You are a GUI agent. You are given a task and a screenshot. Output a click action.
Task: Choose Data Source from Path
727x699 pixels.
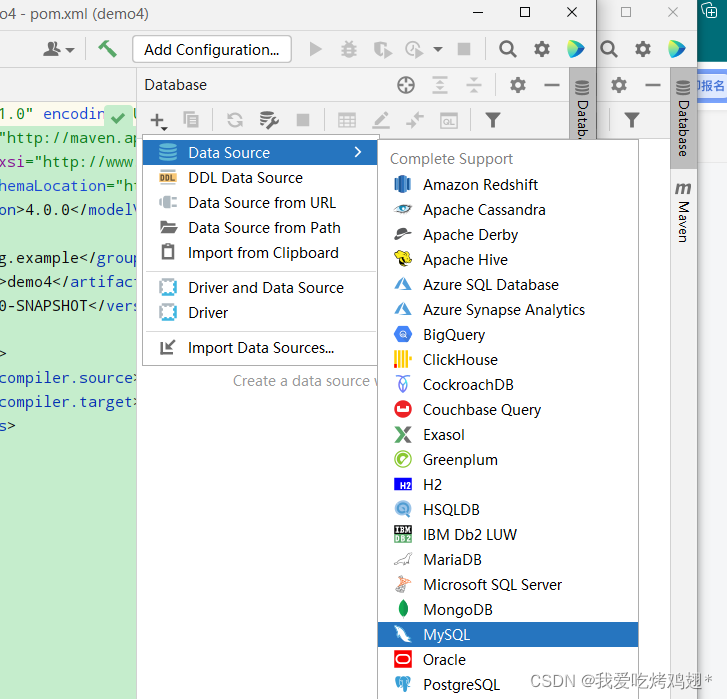260,228
